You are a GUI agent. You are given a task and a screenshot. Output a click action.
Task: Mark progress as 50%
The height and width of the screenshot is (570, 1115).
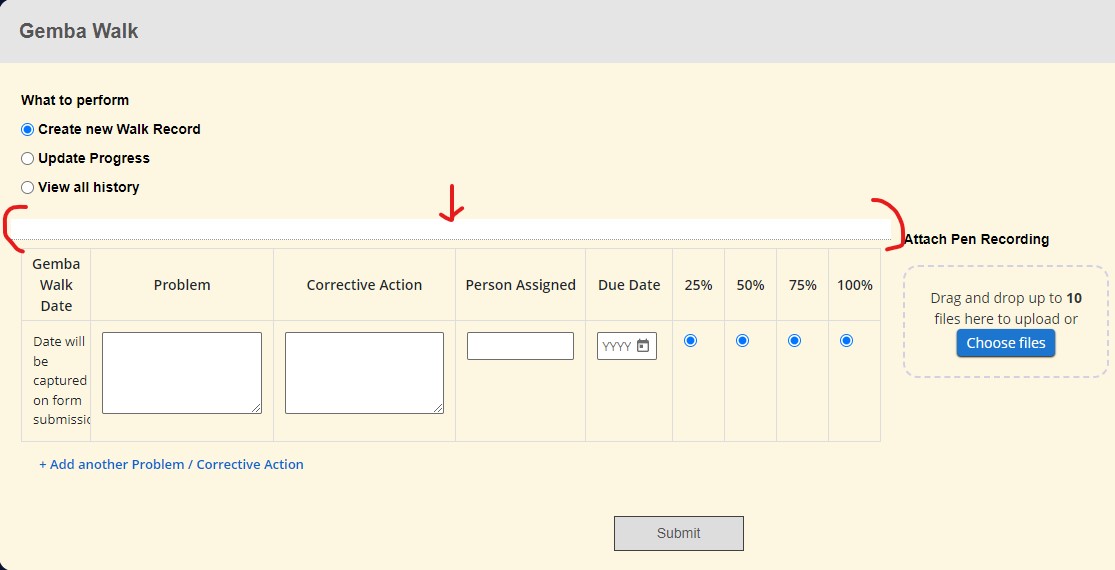pos(742,341)
